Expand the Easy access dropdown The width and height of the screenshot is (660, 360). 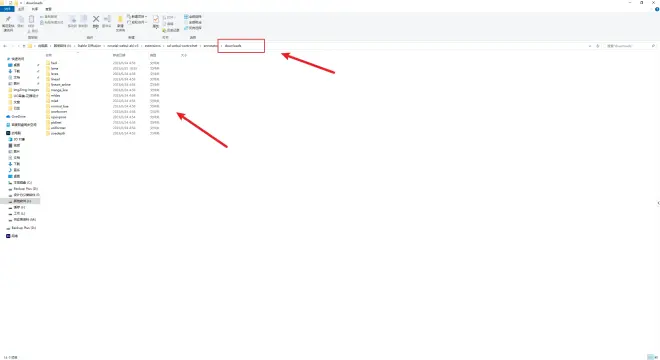[x=137, y=22]
